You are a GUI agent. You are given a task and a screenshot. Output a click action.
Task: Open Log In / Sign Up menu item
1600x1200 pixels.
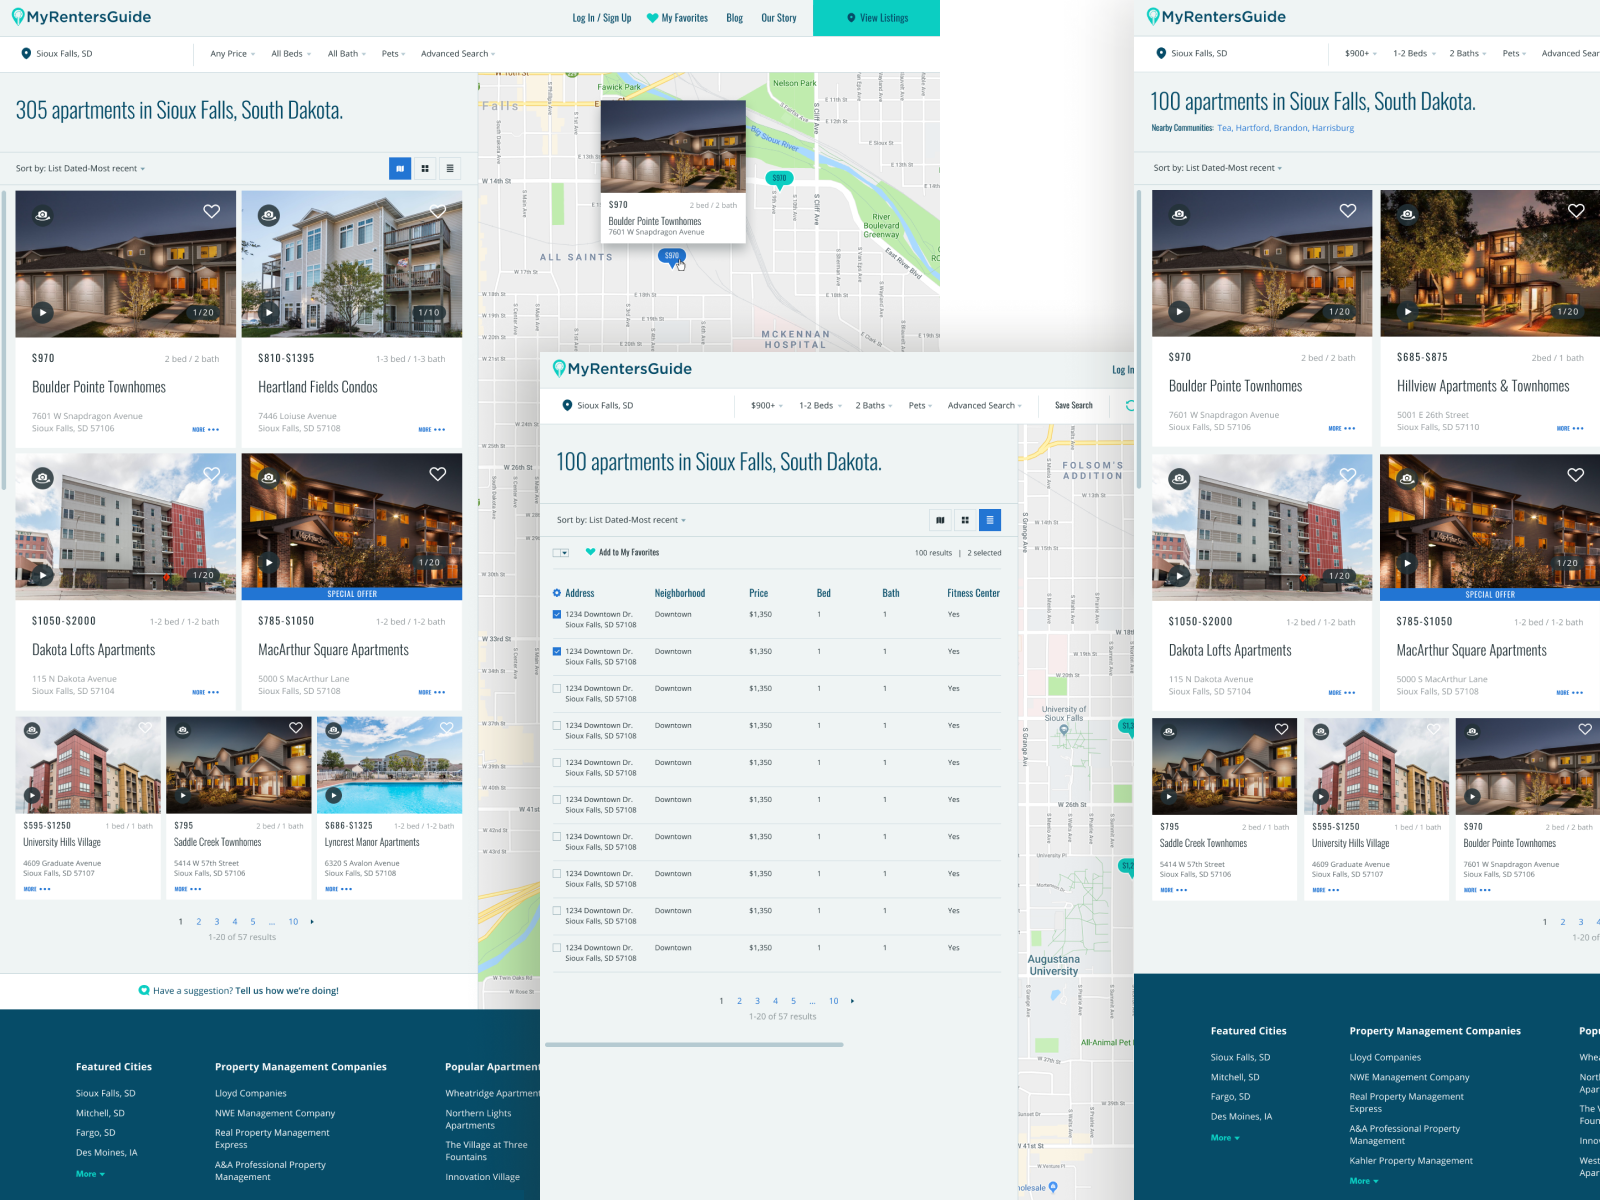click(602, 18)
